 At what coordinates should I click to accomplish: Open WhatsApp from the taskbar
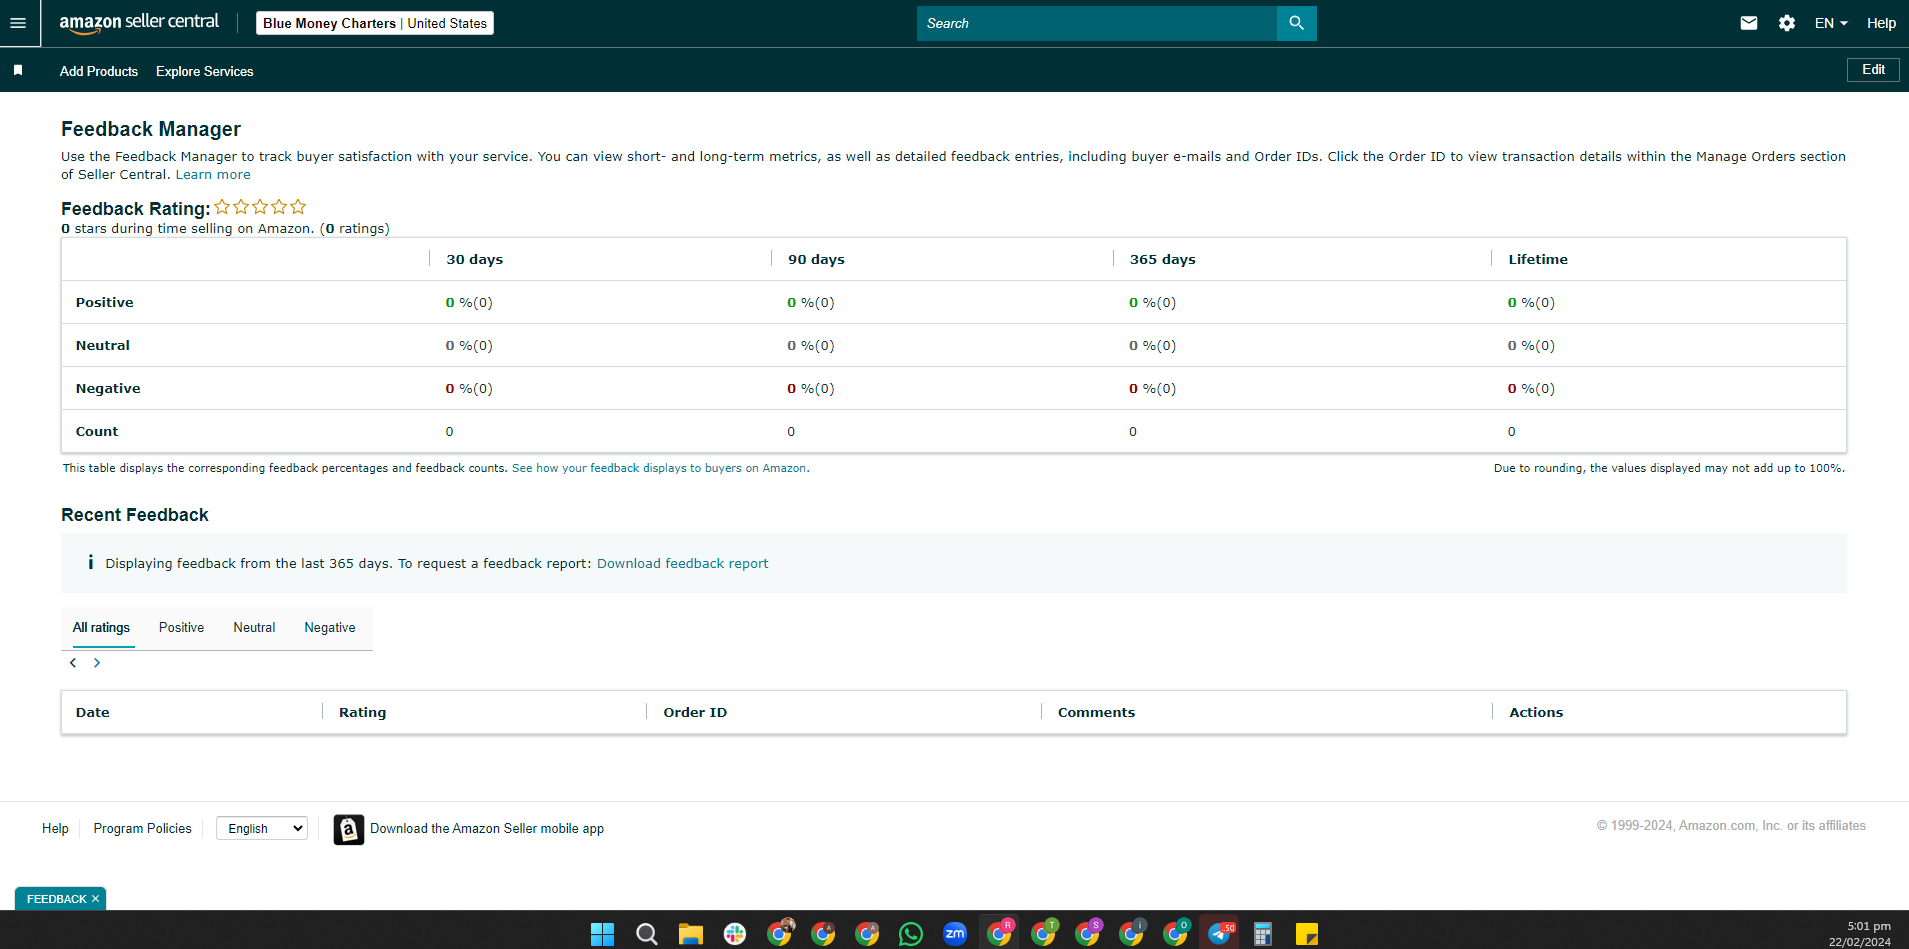(911, 934)
